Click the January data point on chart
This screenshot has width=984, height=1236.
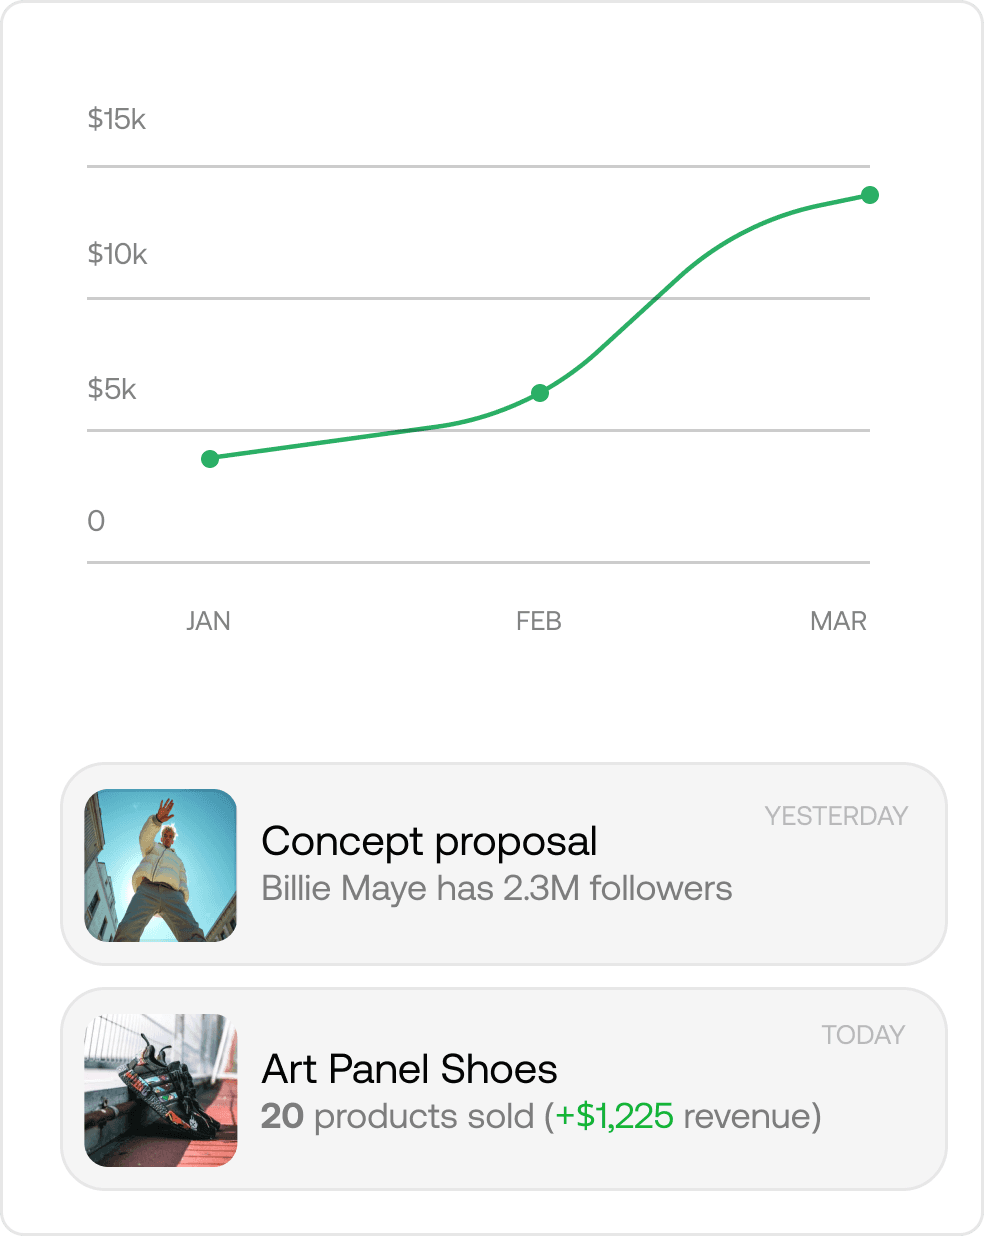pos(210,459)
